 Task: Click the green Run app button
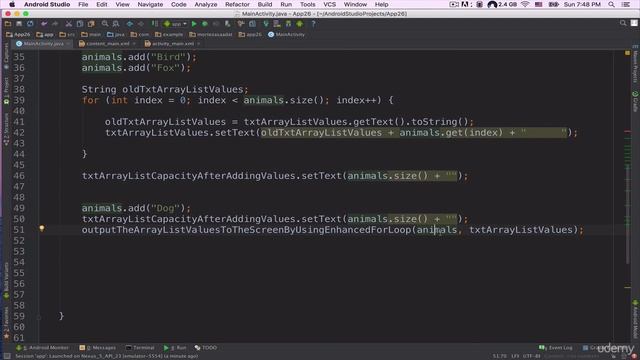tap(194, 24)
